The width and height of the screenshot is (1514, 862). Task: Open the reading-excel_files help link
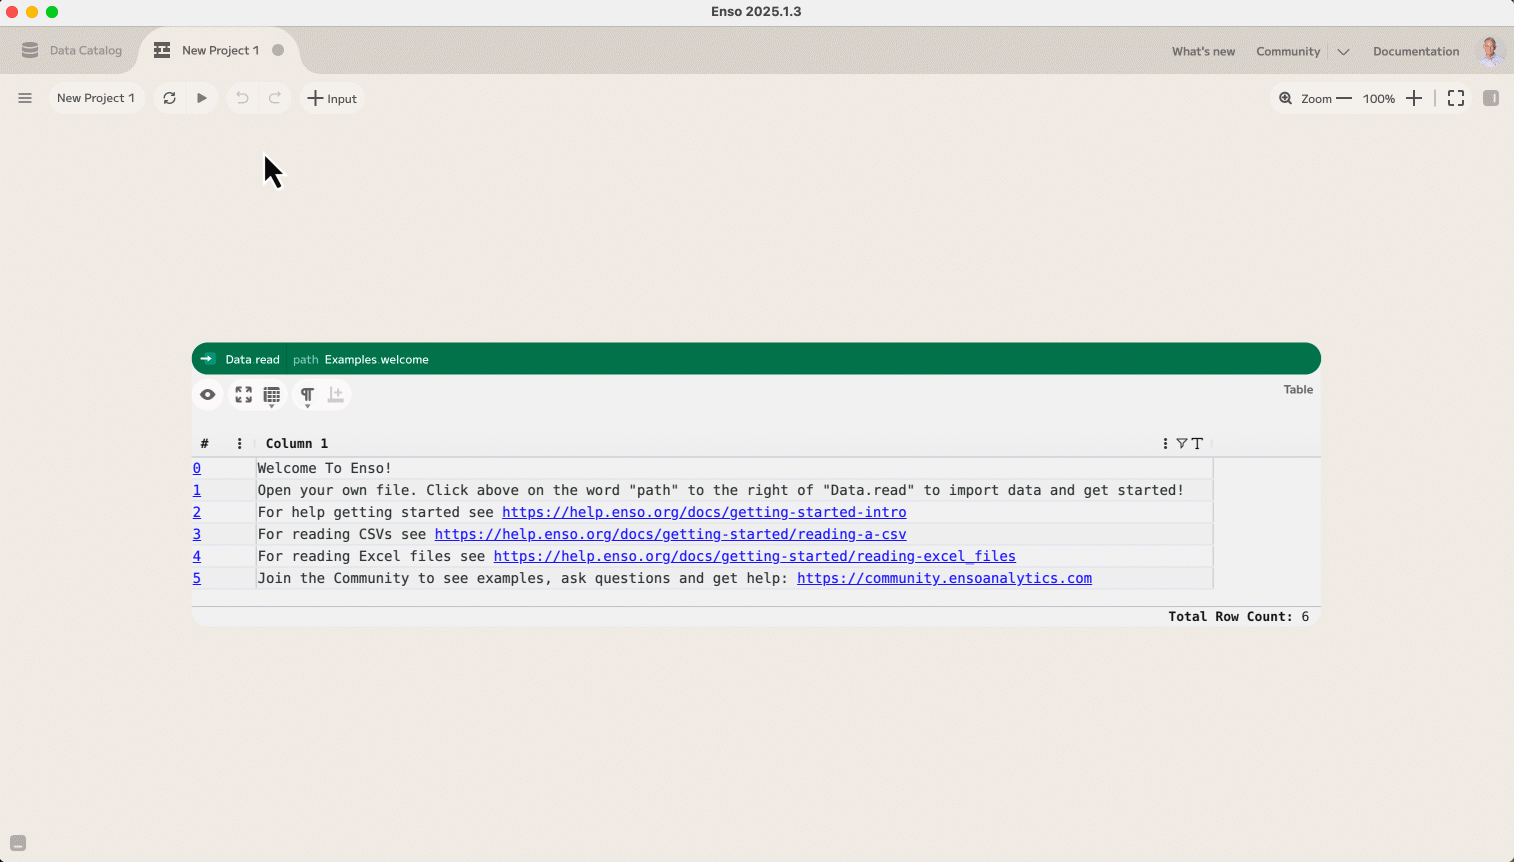[x=754, y=556]
